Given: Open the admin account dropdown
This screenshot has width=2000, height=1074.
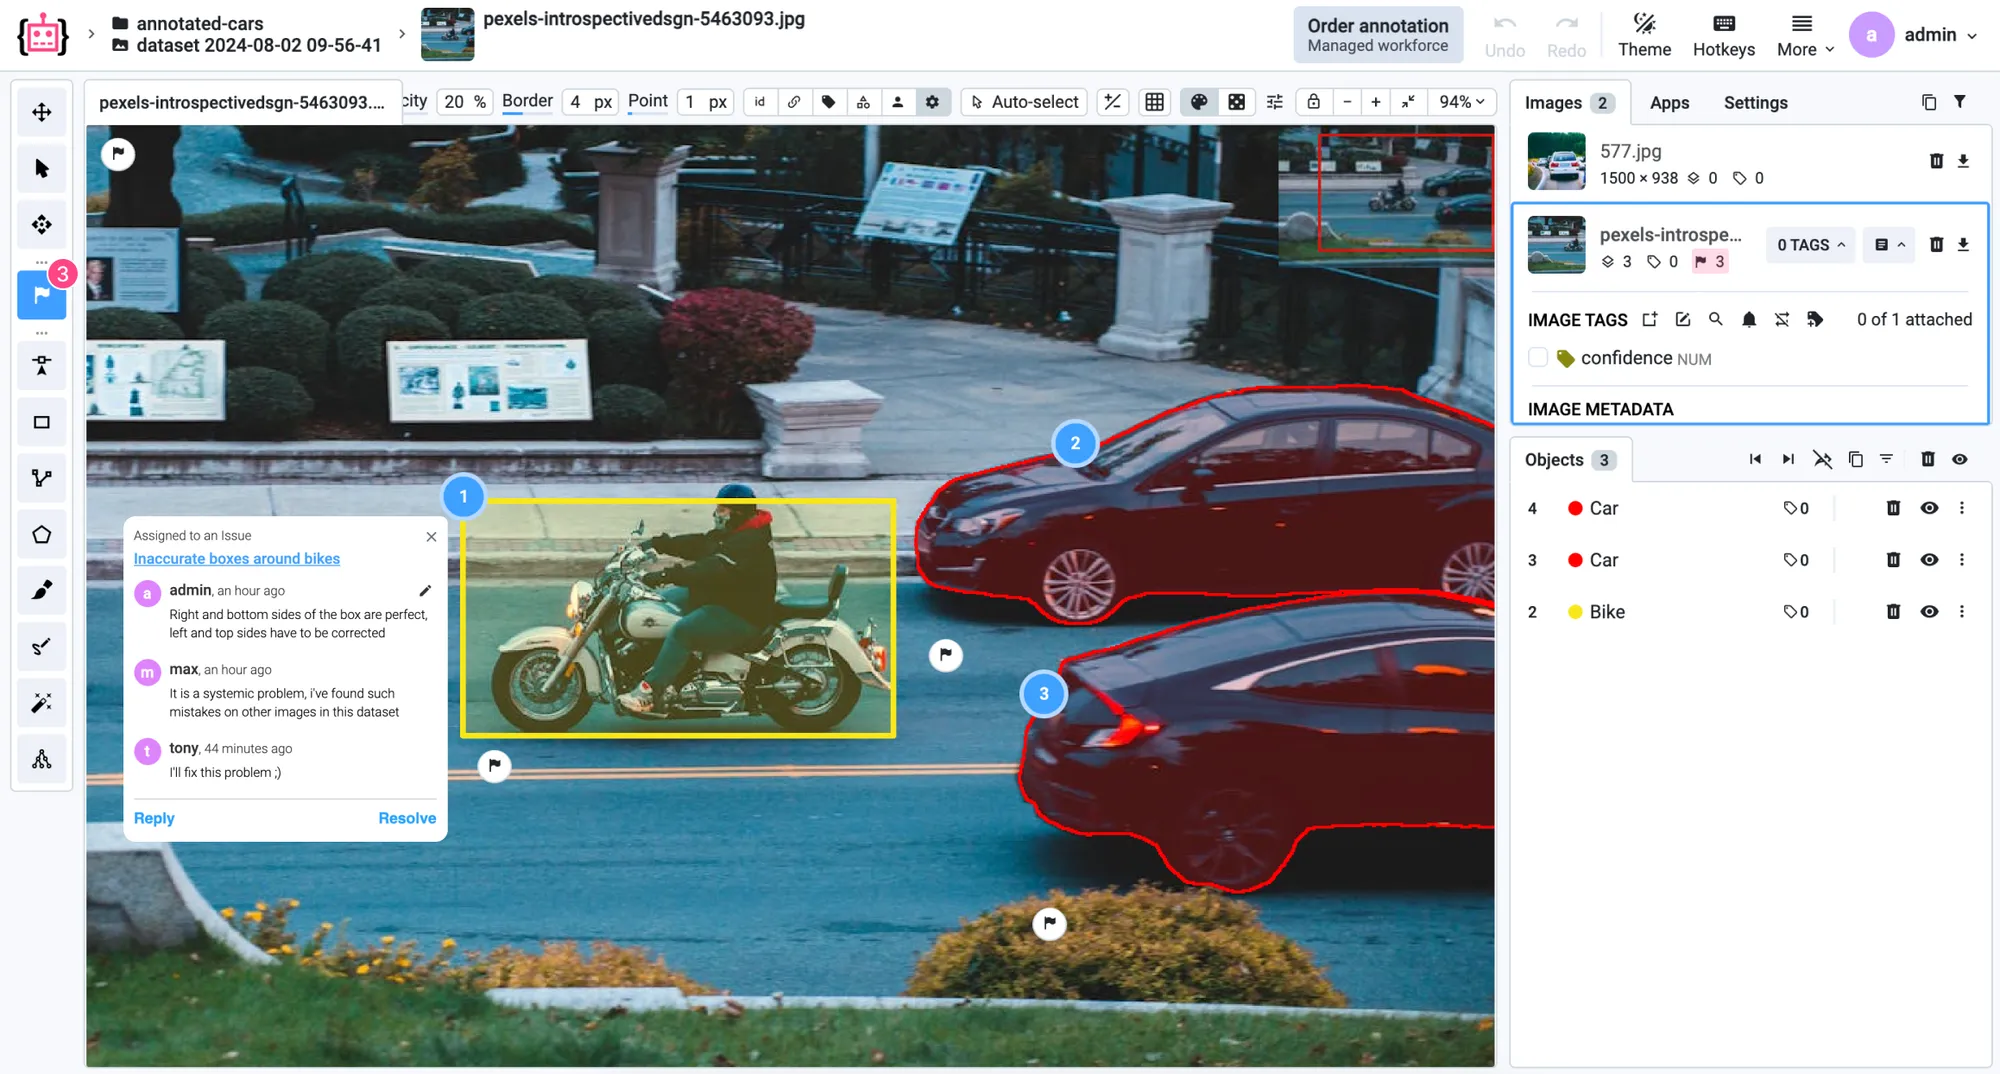Looking at the screenshot, I should 1914,35.
